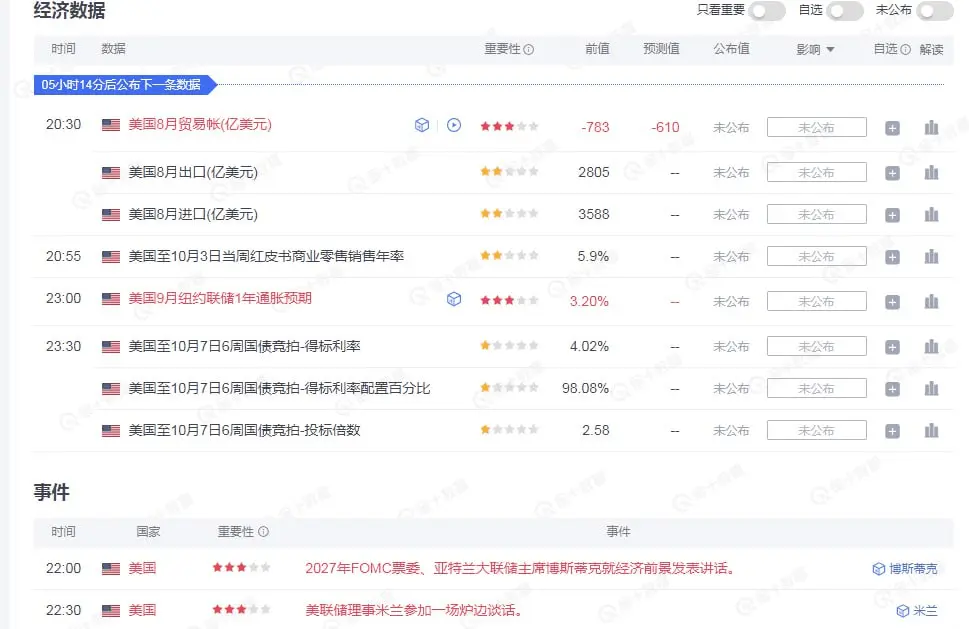Add 美国8月出口 to watchlist

[892, 173]
